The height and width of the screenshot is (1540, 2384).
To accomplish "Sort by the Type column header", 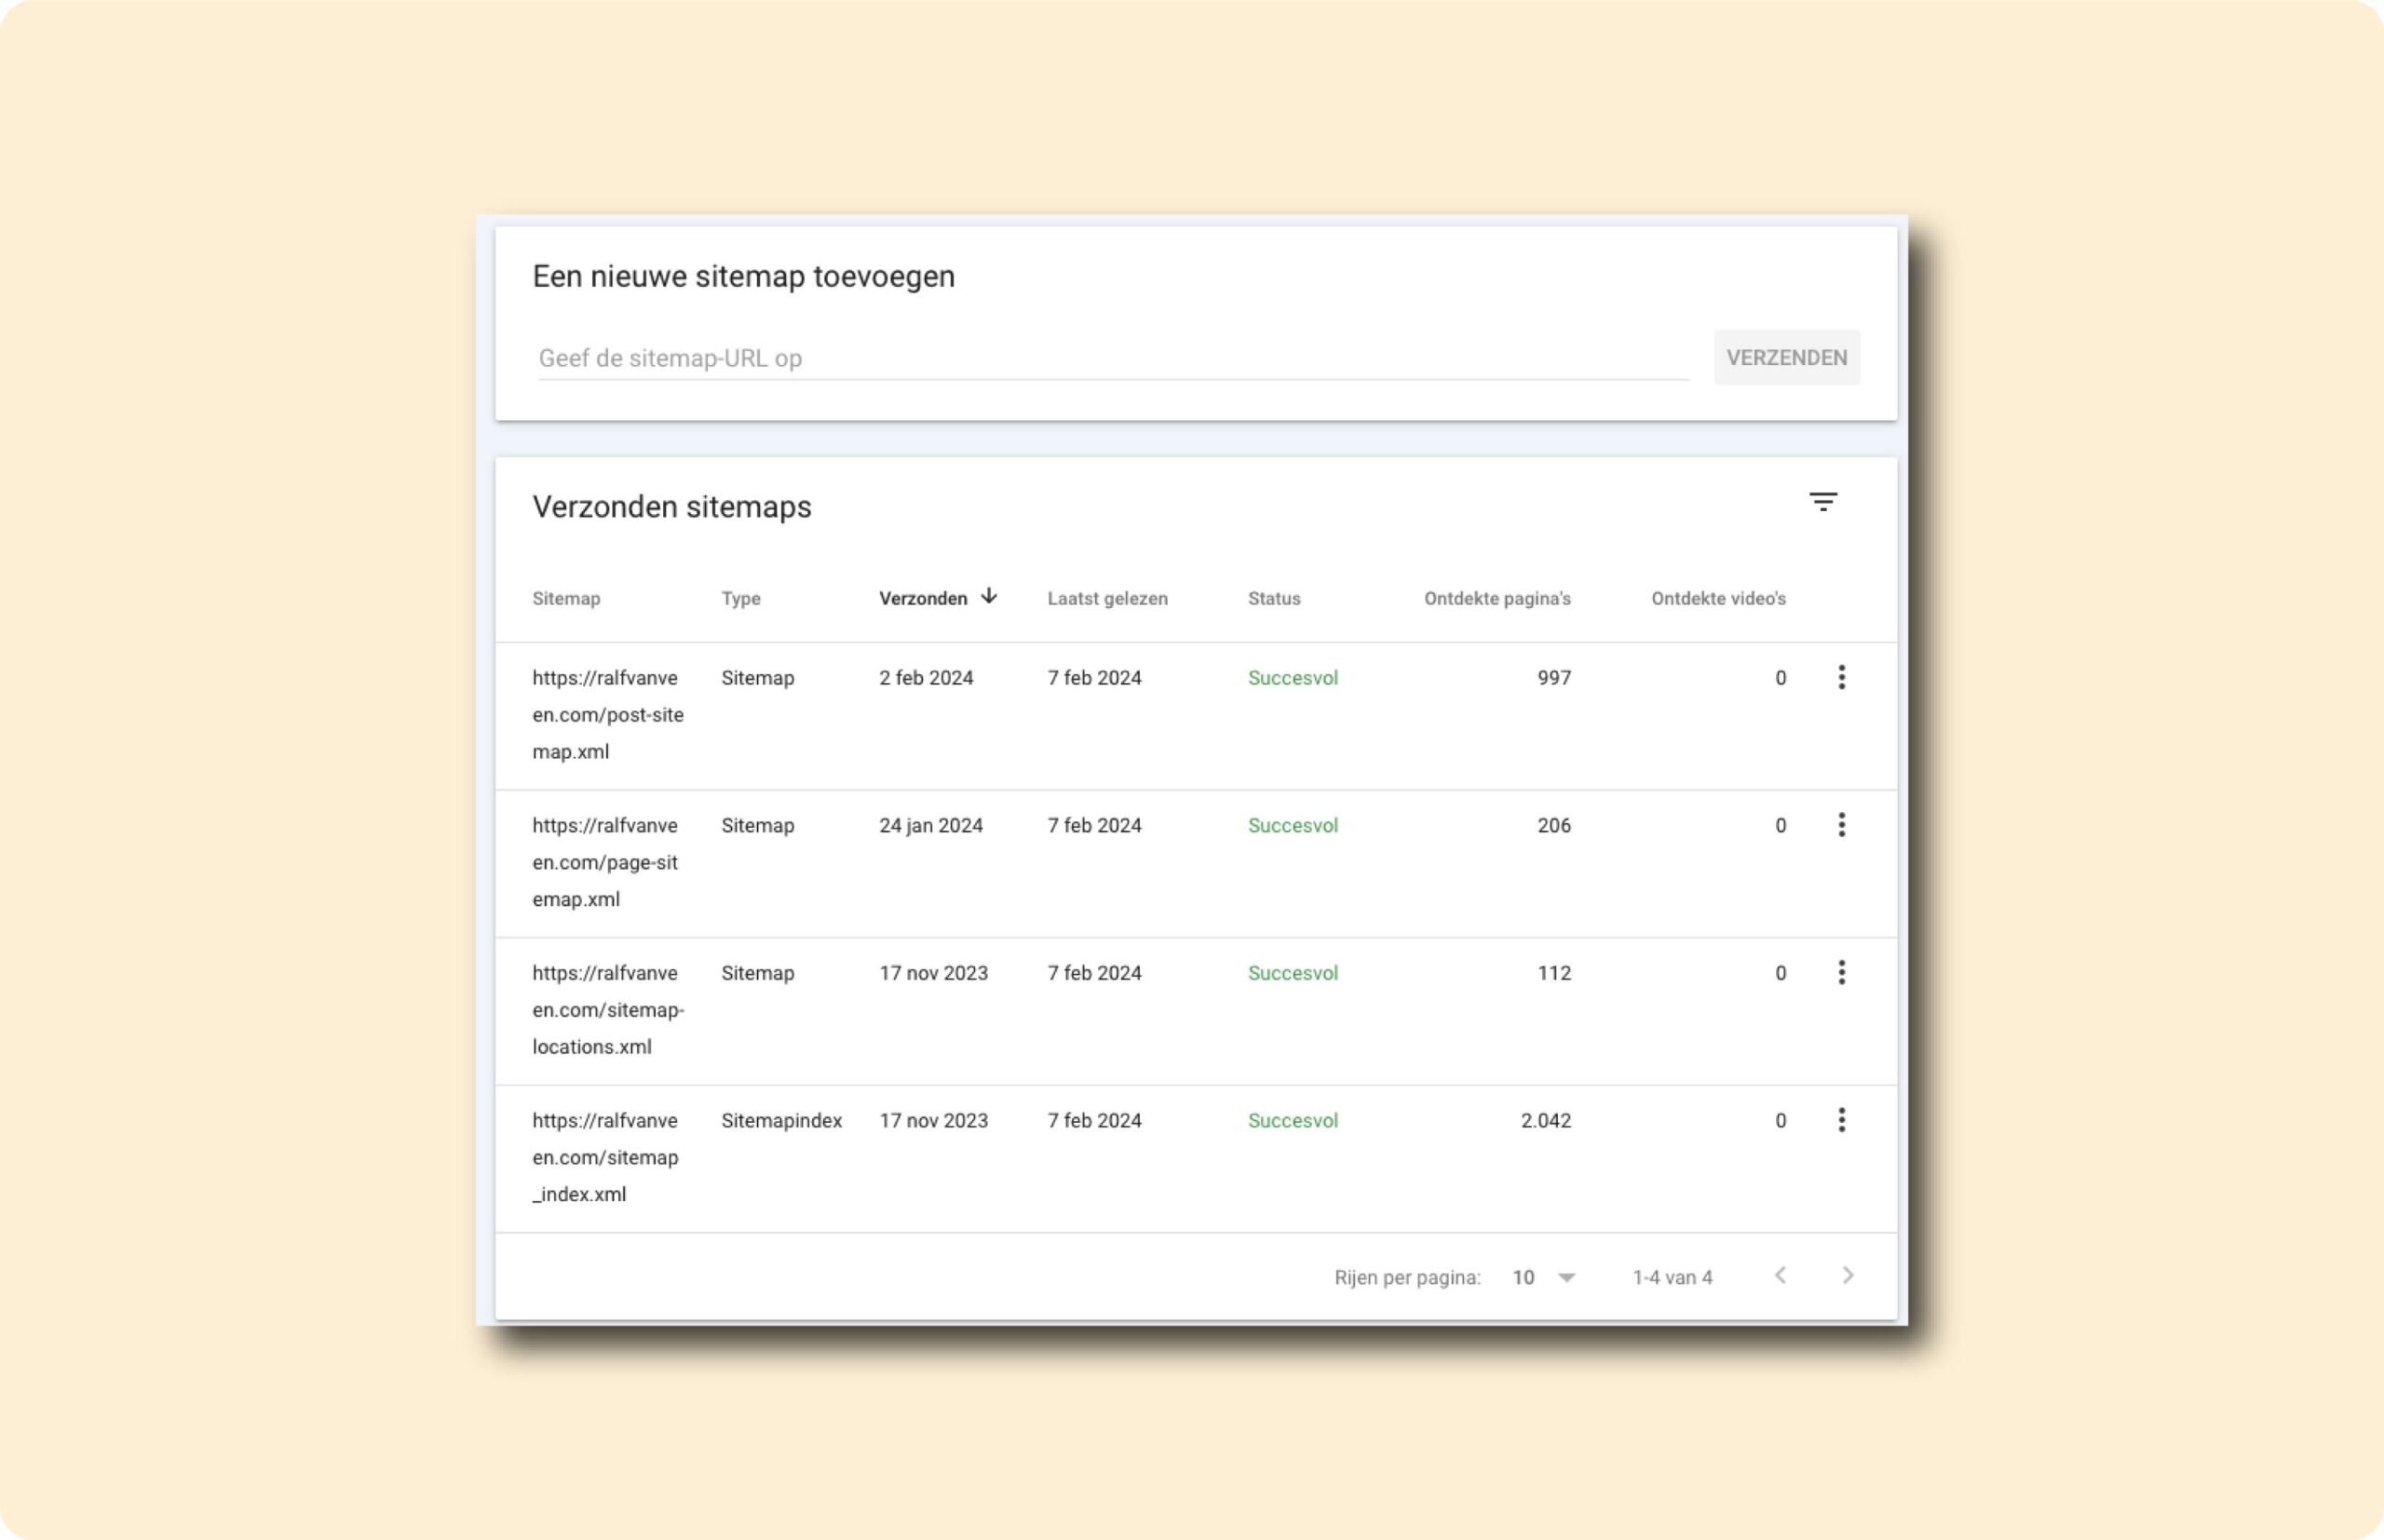I will point(741,598).
